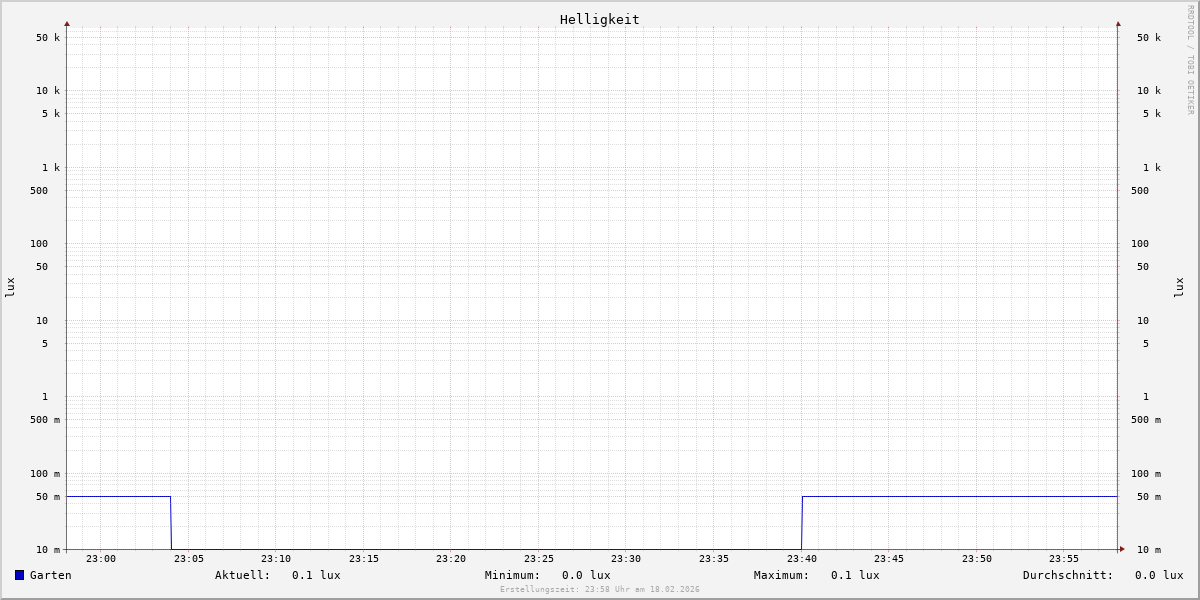Click the blue Garten legend color box
The height and width of the screenshot is (600, 1200).
click(x=19, y=575)
